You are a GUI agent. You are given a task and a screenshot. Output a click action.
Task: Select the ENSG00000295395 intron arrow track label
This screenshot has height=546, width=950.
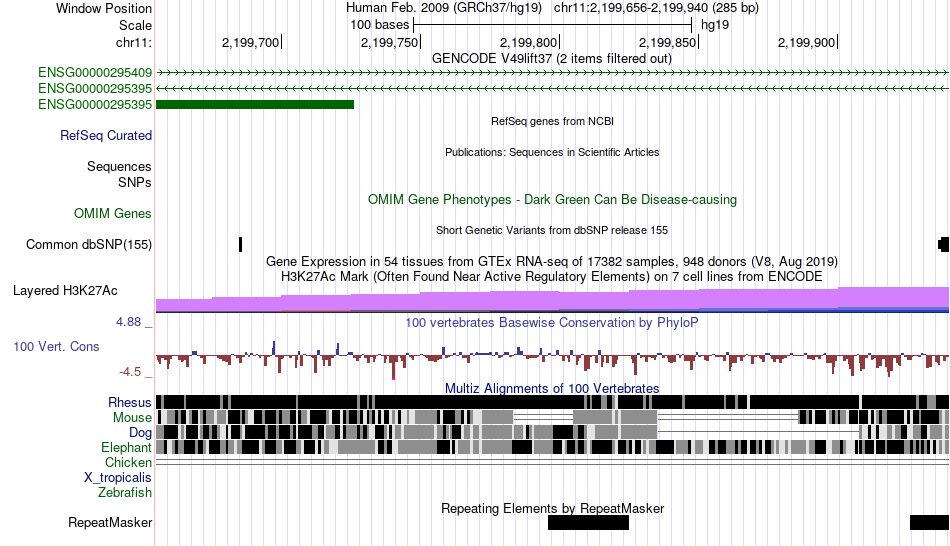point(95,88)
